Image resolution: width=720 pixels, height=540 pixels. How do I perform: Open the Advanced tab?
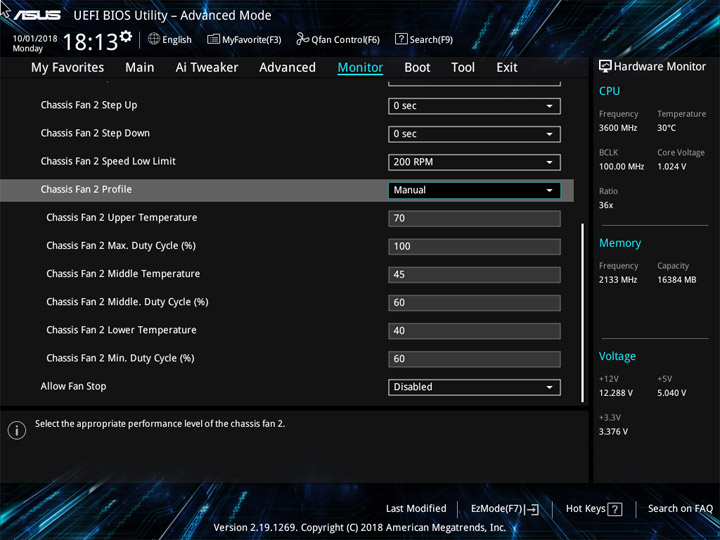point(287,68)
